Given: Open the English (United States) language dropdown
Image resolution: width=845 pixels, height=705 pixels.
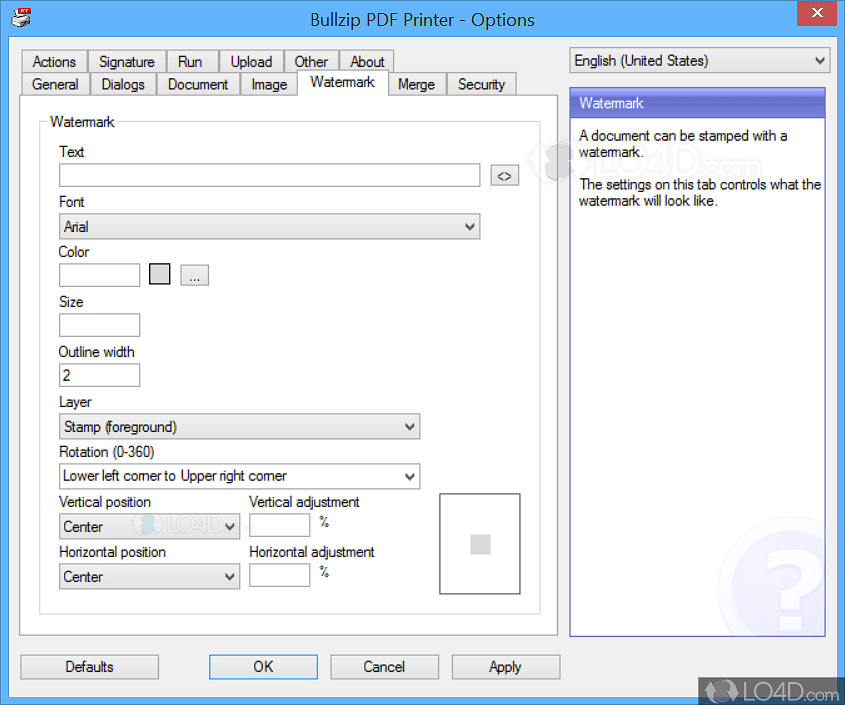Looking at the screenshot, I should pyautogui.click(x=699, y=60).
